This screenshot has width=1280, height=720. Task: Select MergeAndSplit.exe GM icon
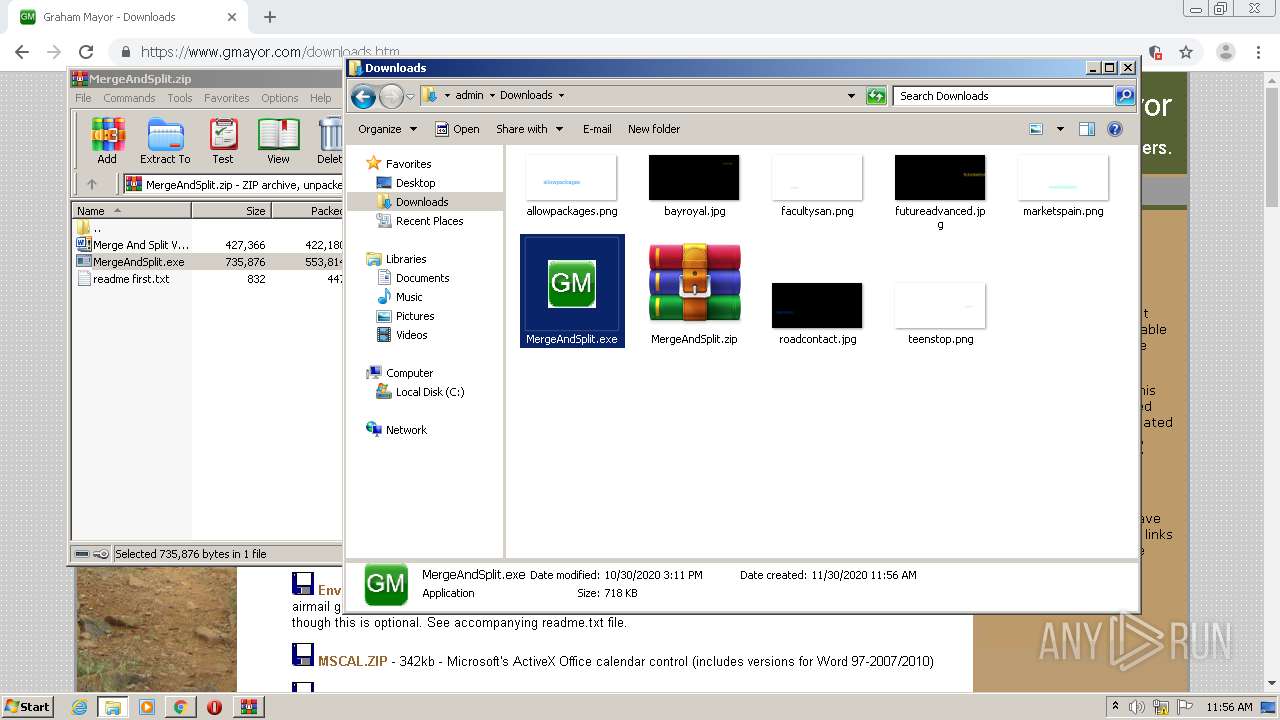click(572, 291)
